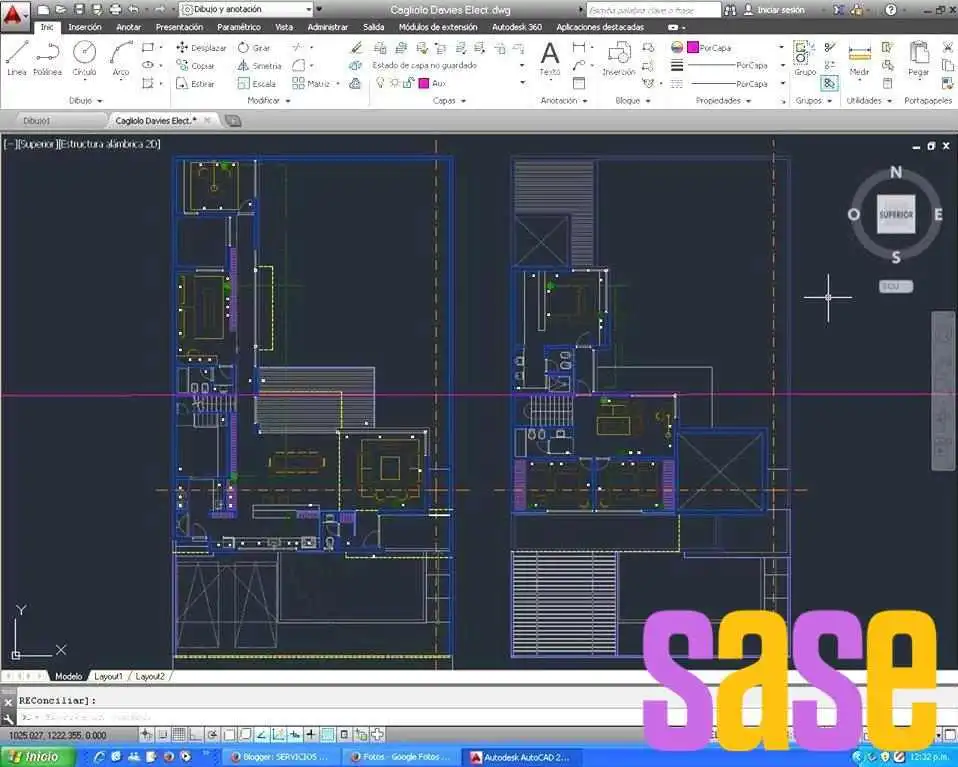Toggle lineweight display (plus icon) in status bar
958x767 pixels.
click(x=310, y=734)
